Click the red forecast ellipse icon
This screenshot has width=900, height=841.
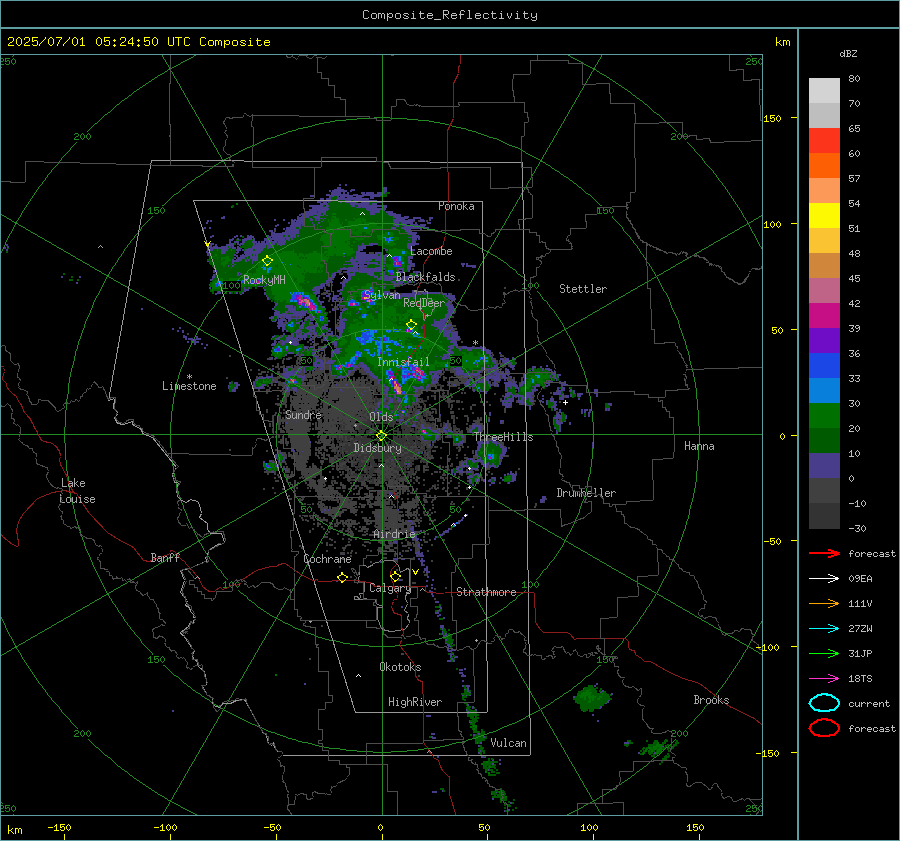tap(824, 728)
